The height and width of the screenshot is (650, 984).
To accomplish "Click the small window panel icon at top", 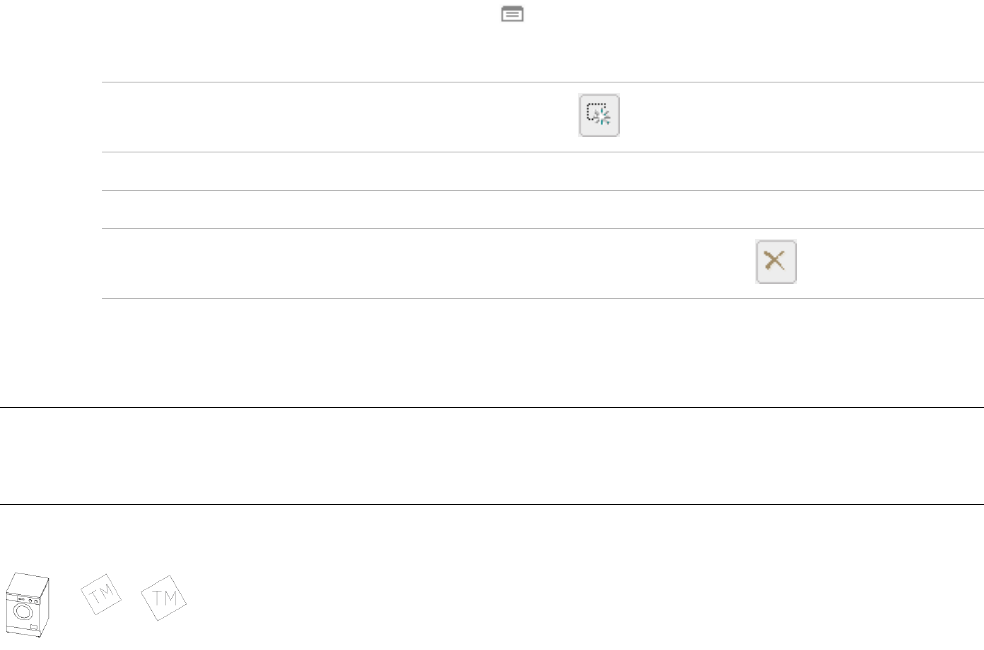I will (x=512, y=15).
